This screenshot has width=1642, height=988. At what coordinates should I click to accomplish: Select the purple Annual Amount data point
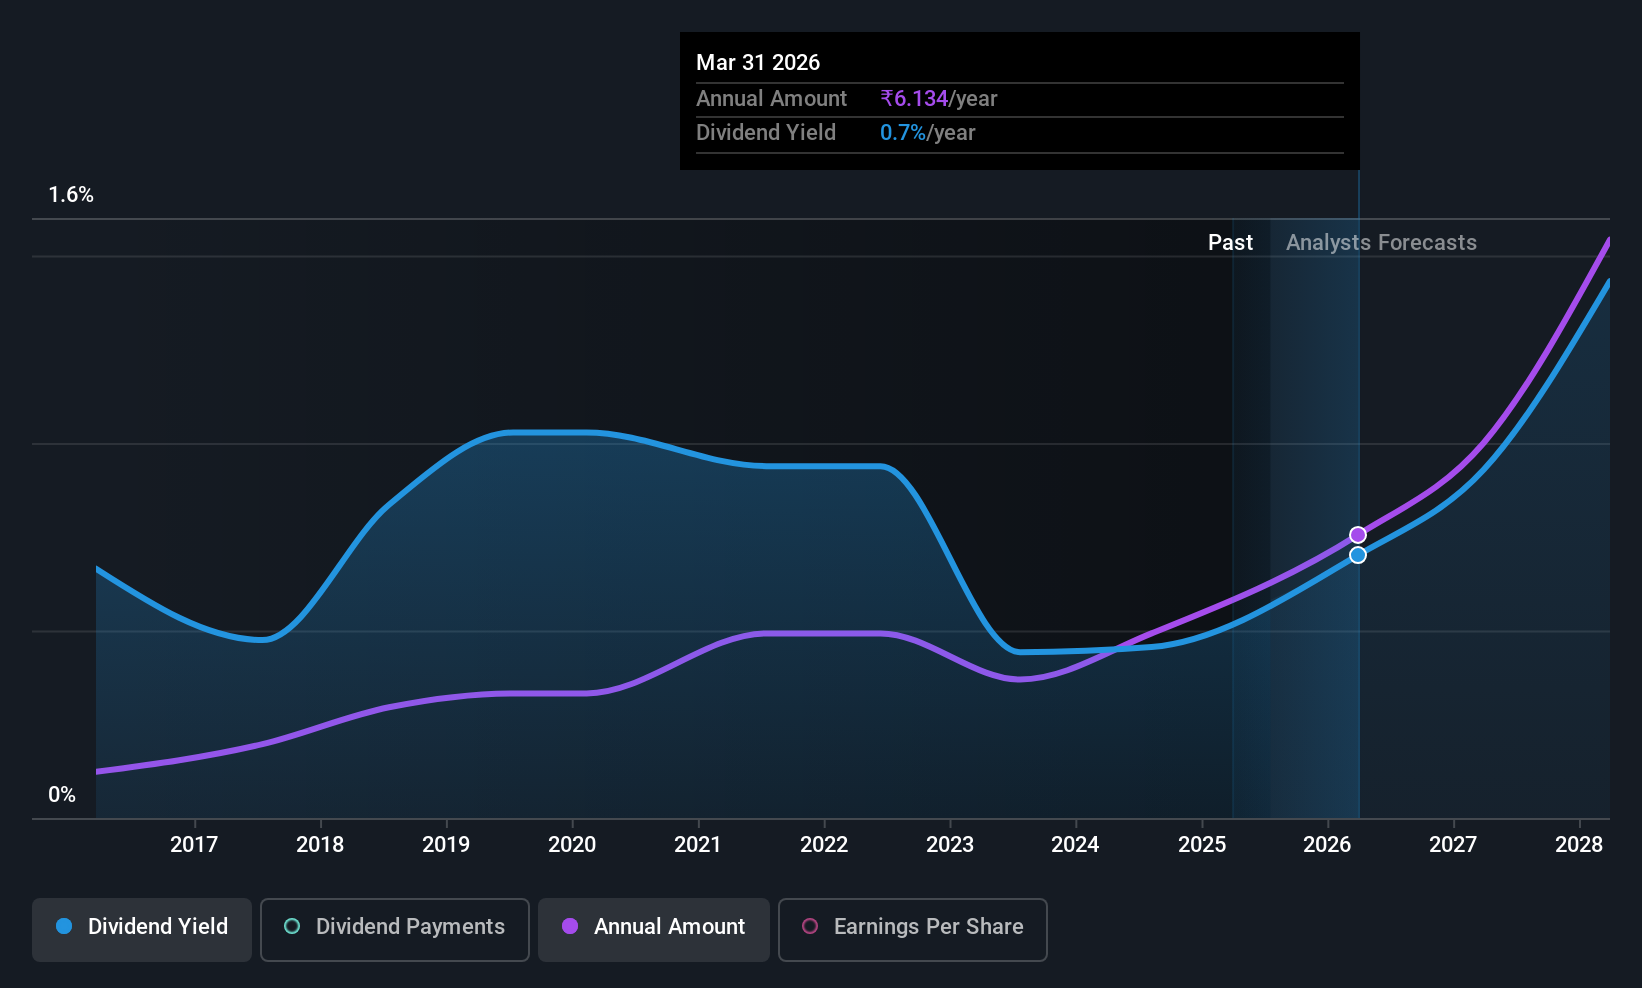pyautogui.click(x=1358, y=535)
